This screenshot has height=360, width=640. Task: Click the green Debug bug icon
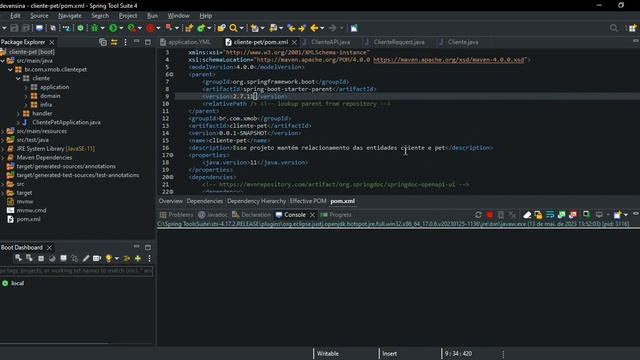point(95,28)
